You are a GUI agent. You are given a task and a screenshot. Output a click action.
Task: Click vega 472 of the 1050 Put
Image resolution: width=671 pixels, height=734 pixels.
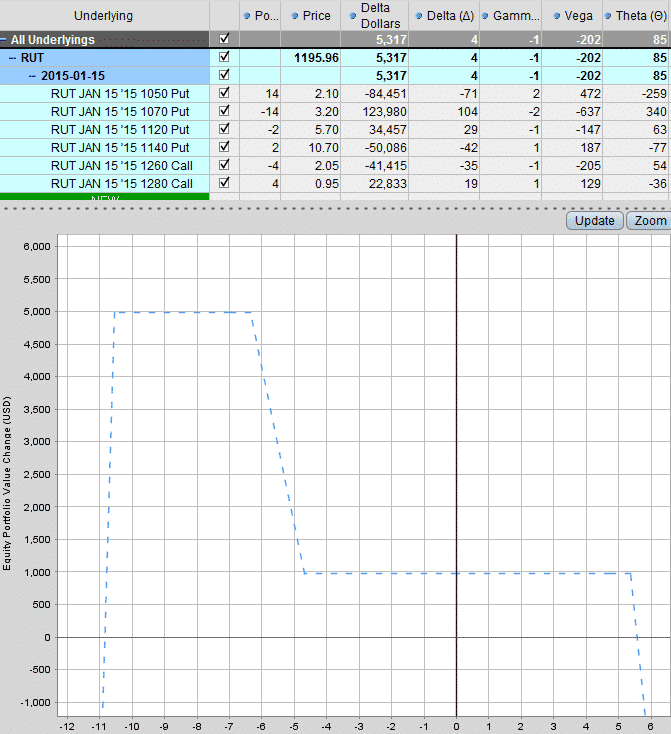tap(572, 94)
